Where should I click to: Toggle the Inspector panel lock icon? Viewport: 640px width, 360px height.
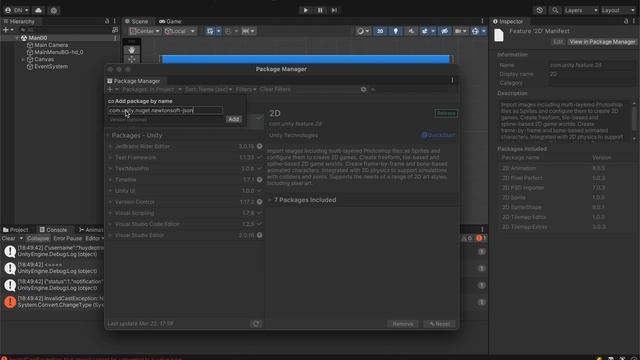pyautogui.click(x=626, y=21)
